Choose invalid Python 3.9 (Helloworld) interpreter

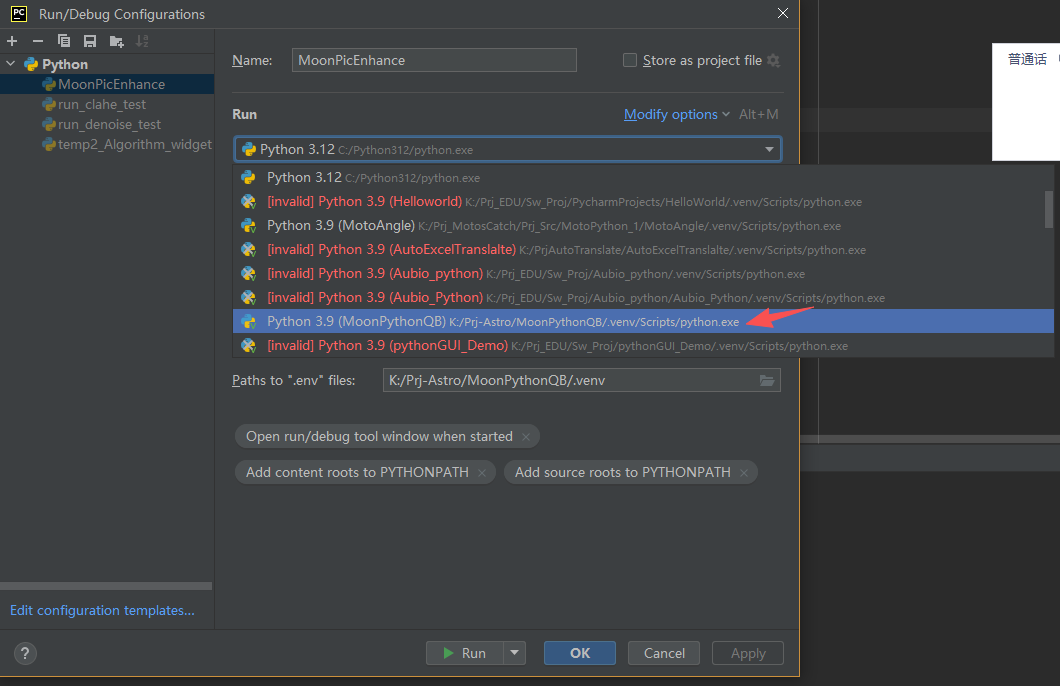(639, 201)
